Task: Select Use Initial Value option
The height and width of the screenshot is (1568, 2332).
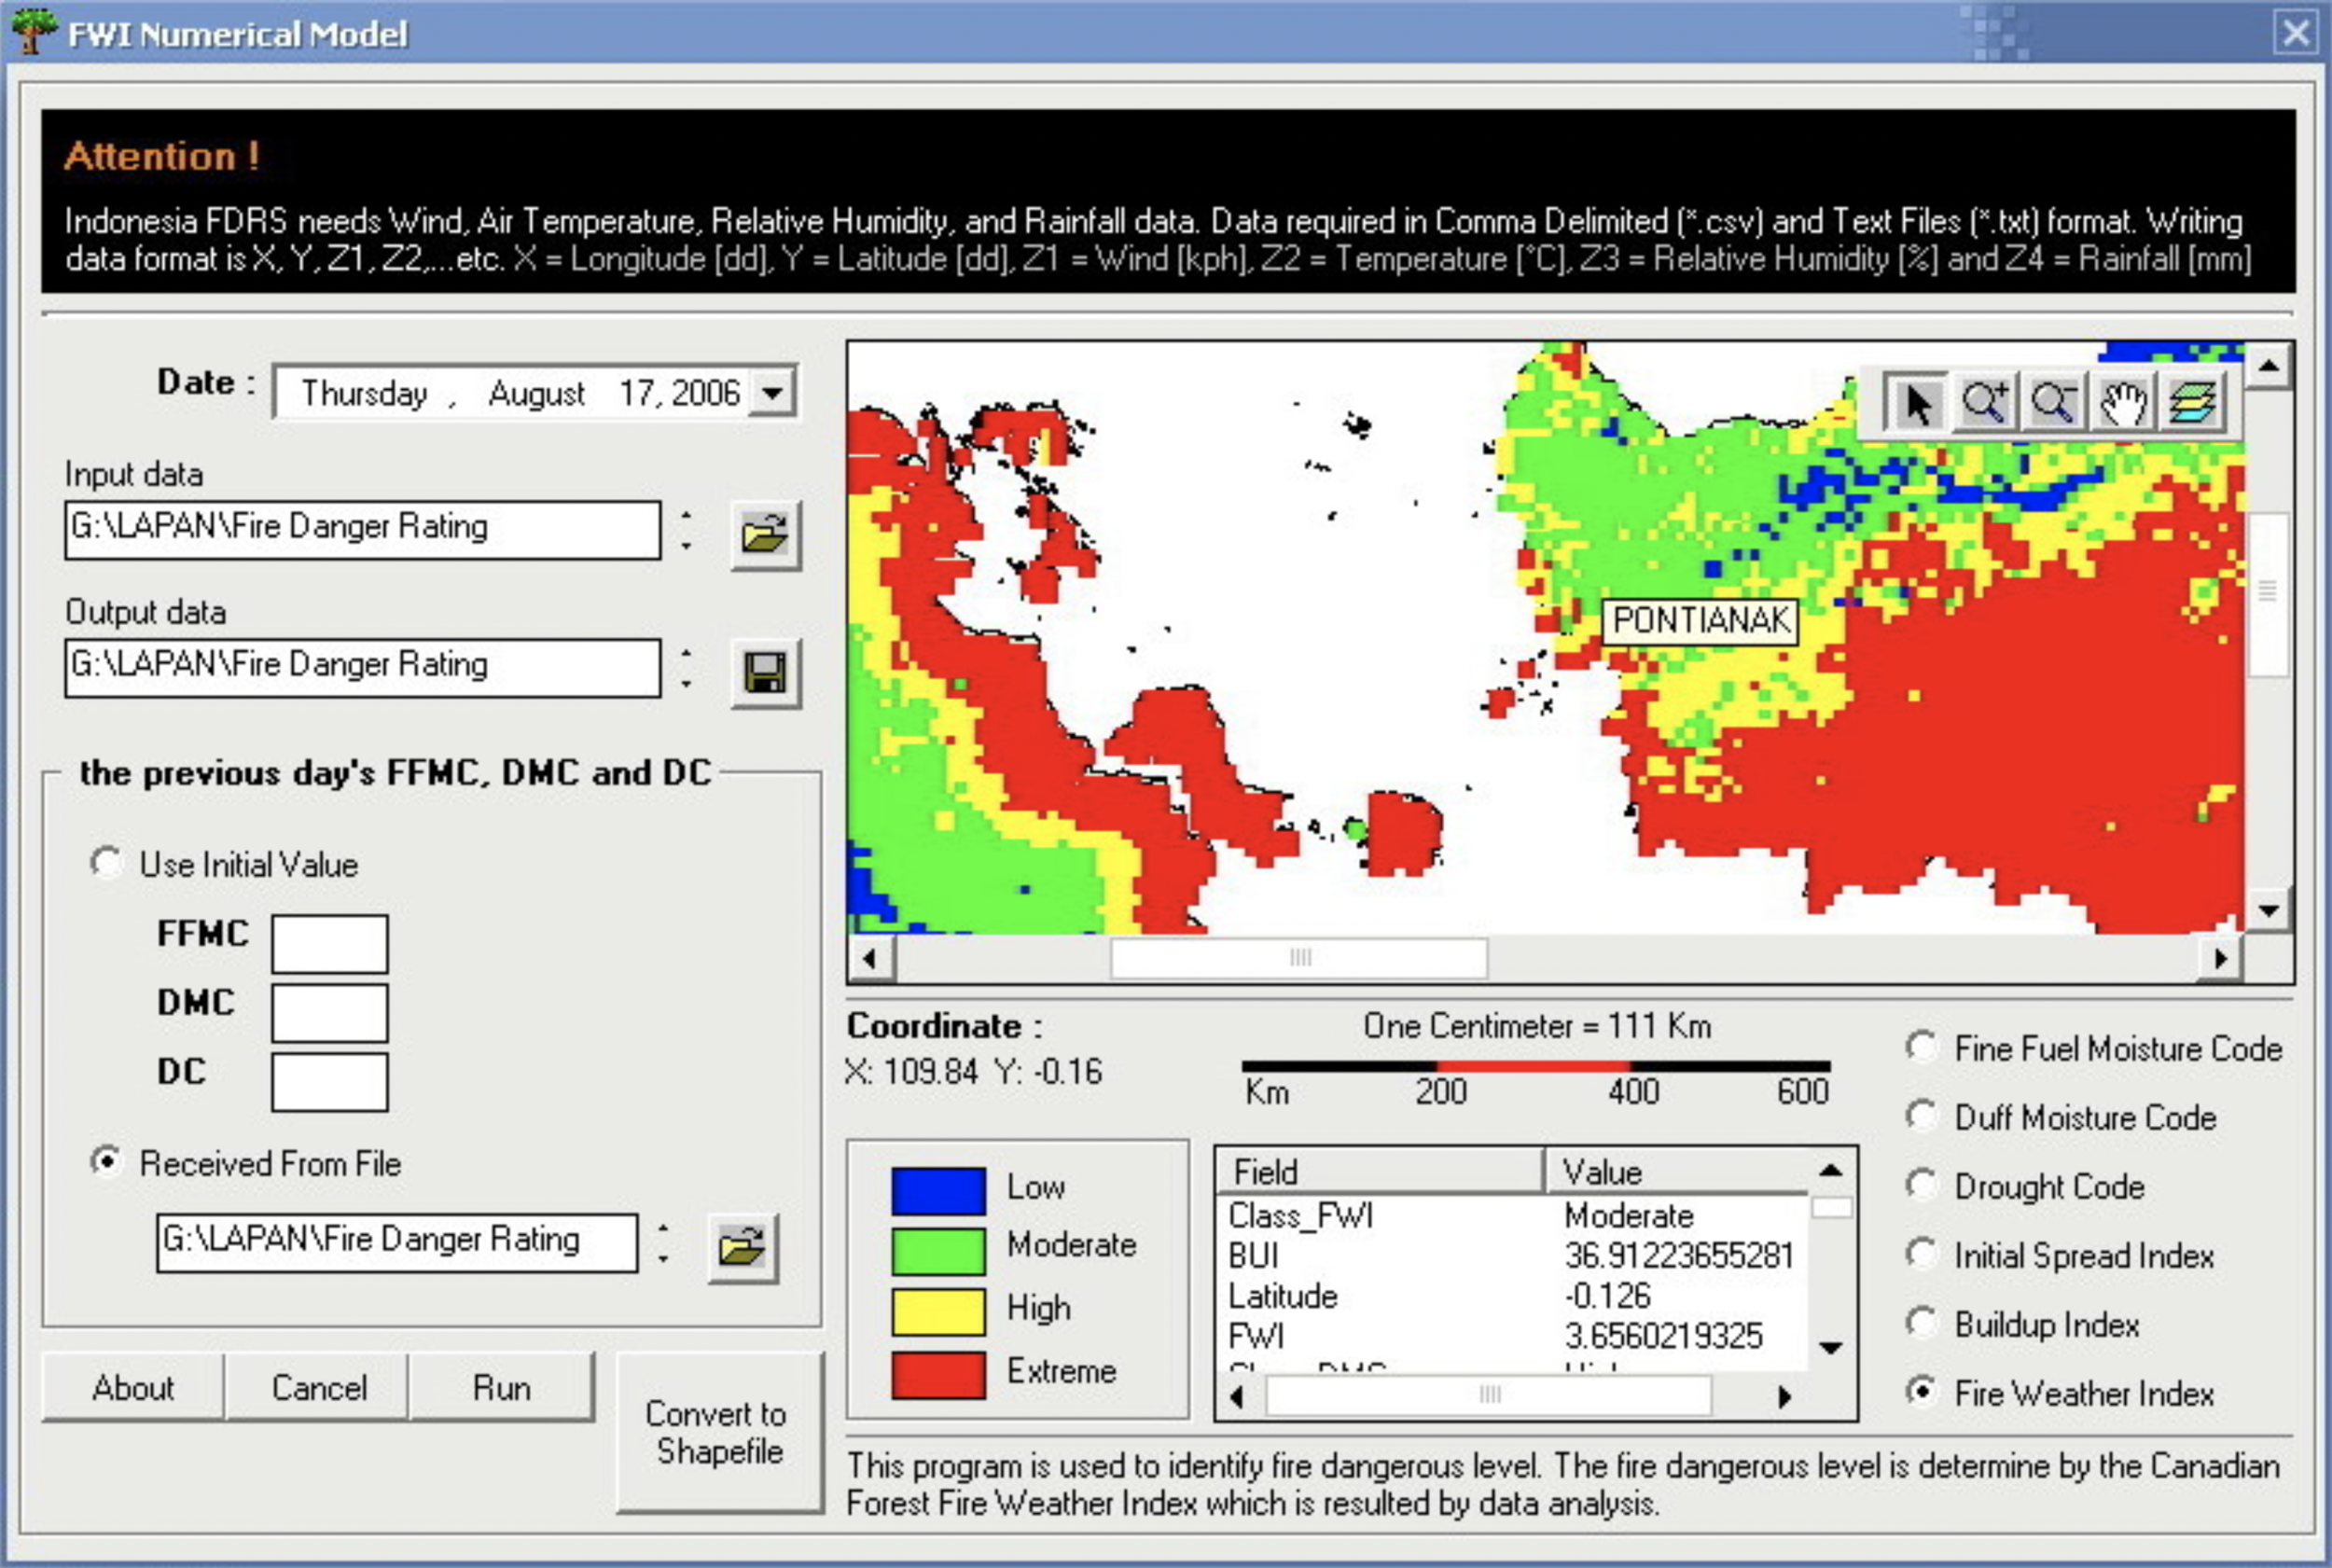Action: (107, 862)
